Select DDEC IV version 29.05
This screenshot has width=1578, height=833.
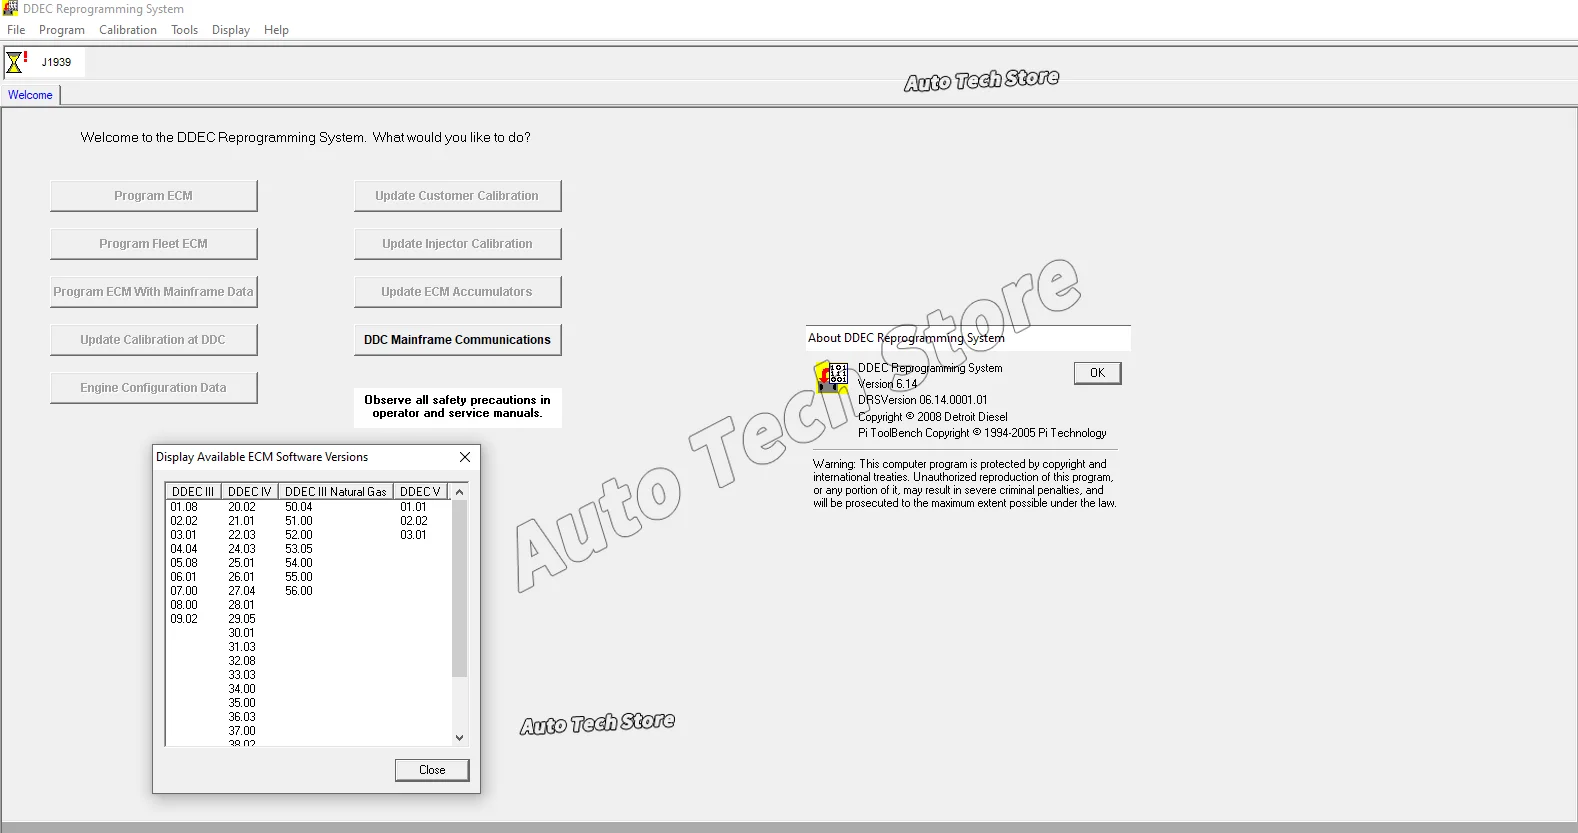point(242,619)
